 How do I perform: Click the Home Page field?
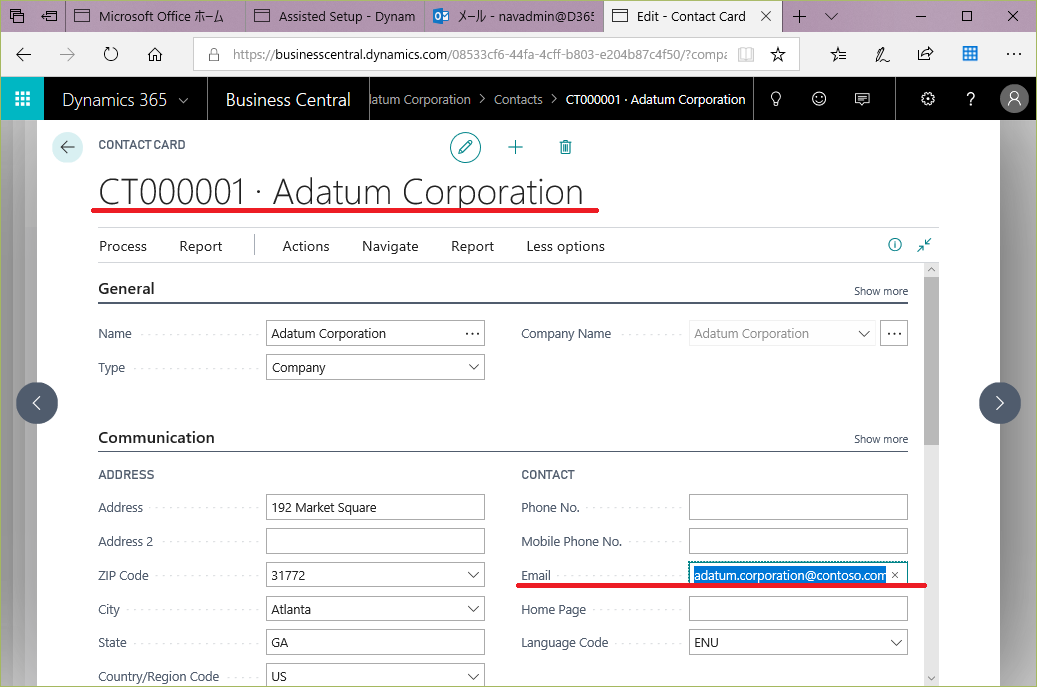click(x=798, y=609)
